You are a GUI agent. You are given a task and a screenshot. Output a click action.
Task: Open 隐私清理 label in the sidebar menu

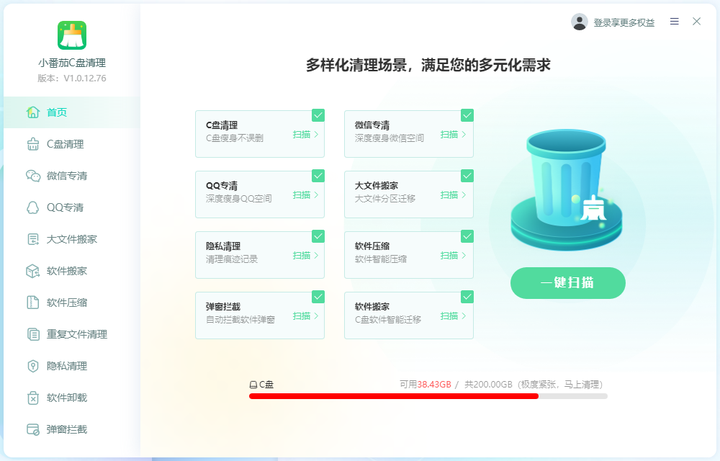pos(67,366)
